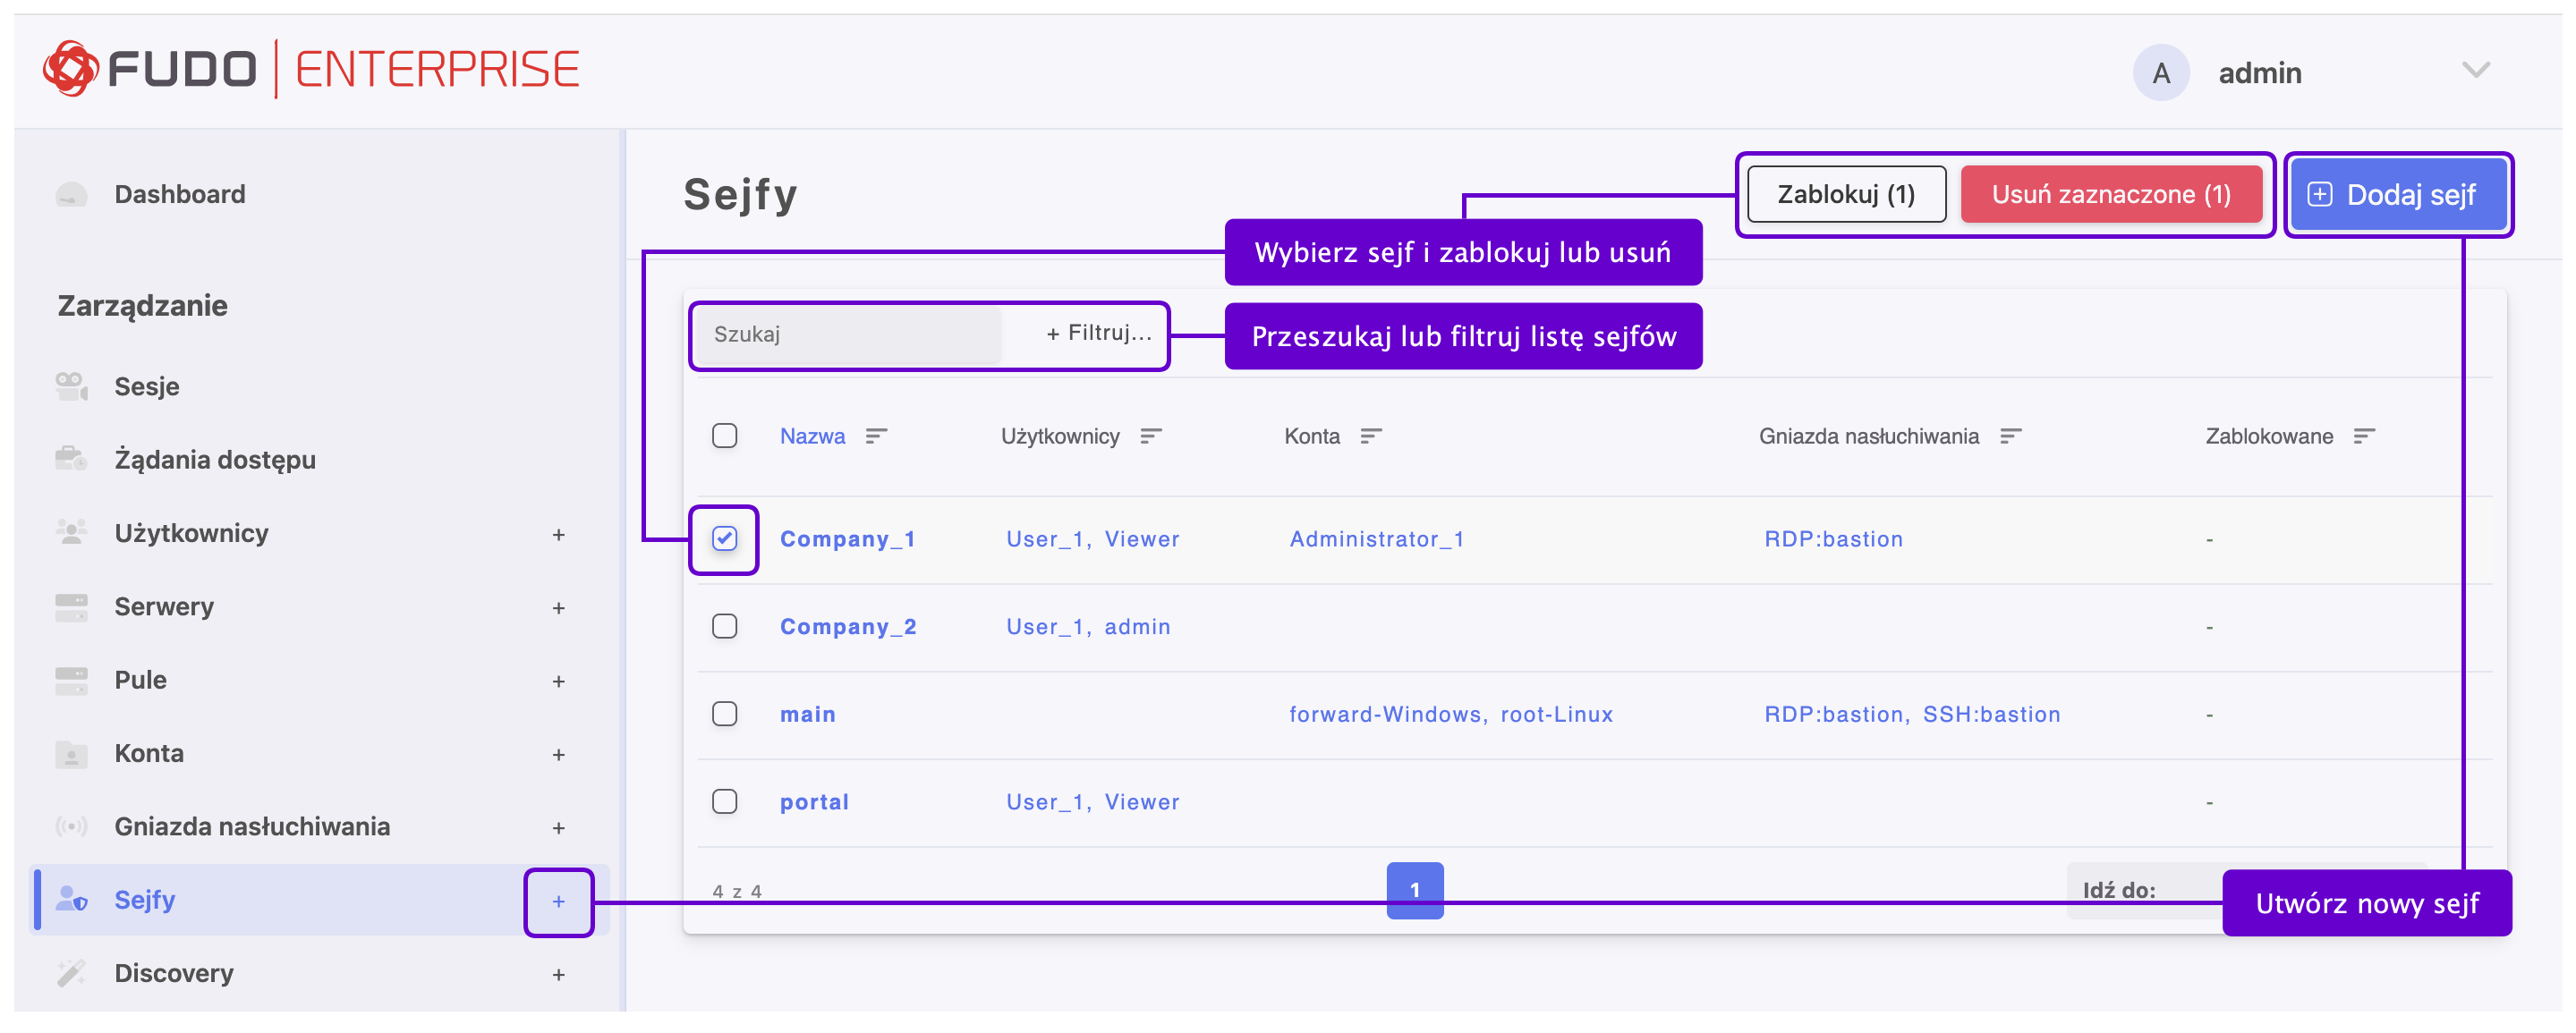The height and width of the screenshot is (1033, 2576).
Task: Uncheck the Company_1 safe checkbox
Action: pos(724,539)
